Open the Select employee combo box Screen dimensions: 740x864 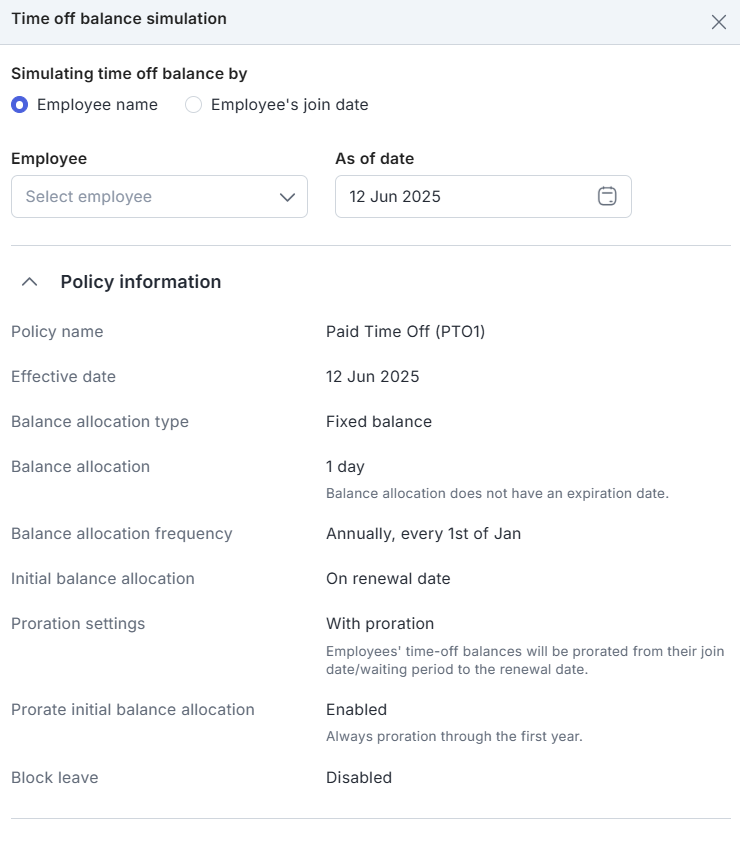tap(150, 197)
